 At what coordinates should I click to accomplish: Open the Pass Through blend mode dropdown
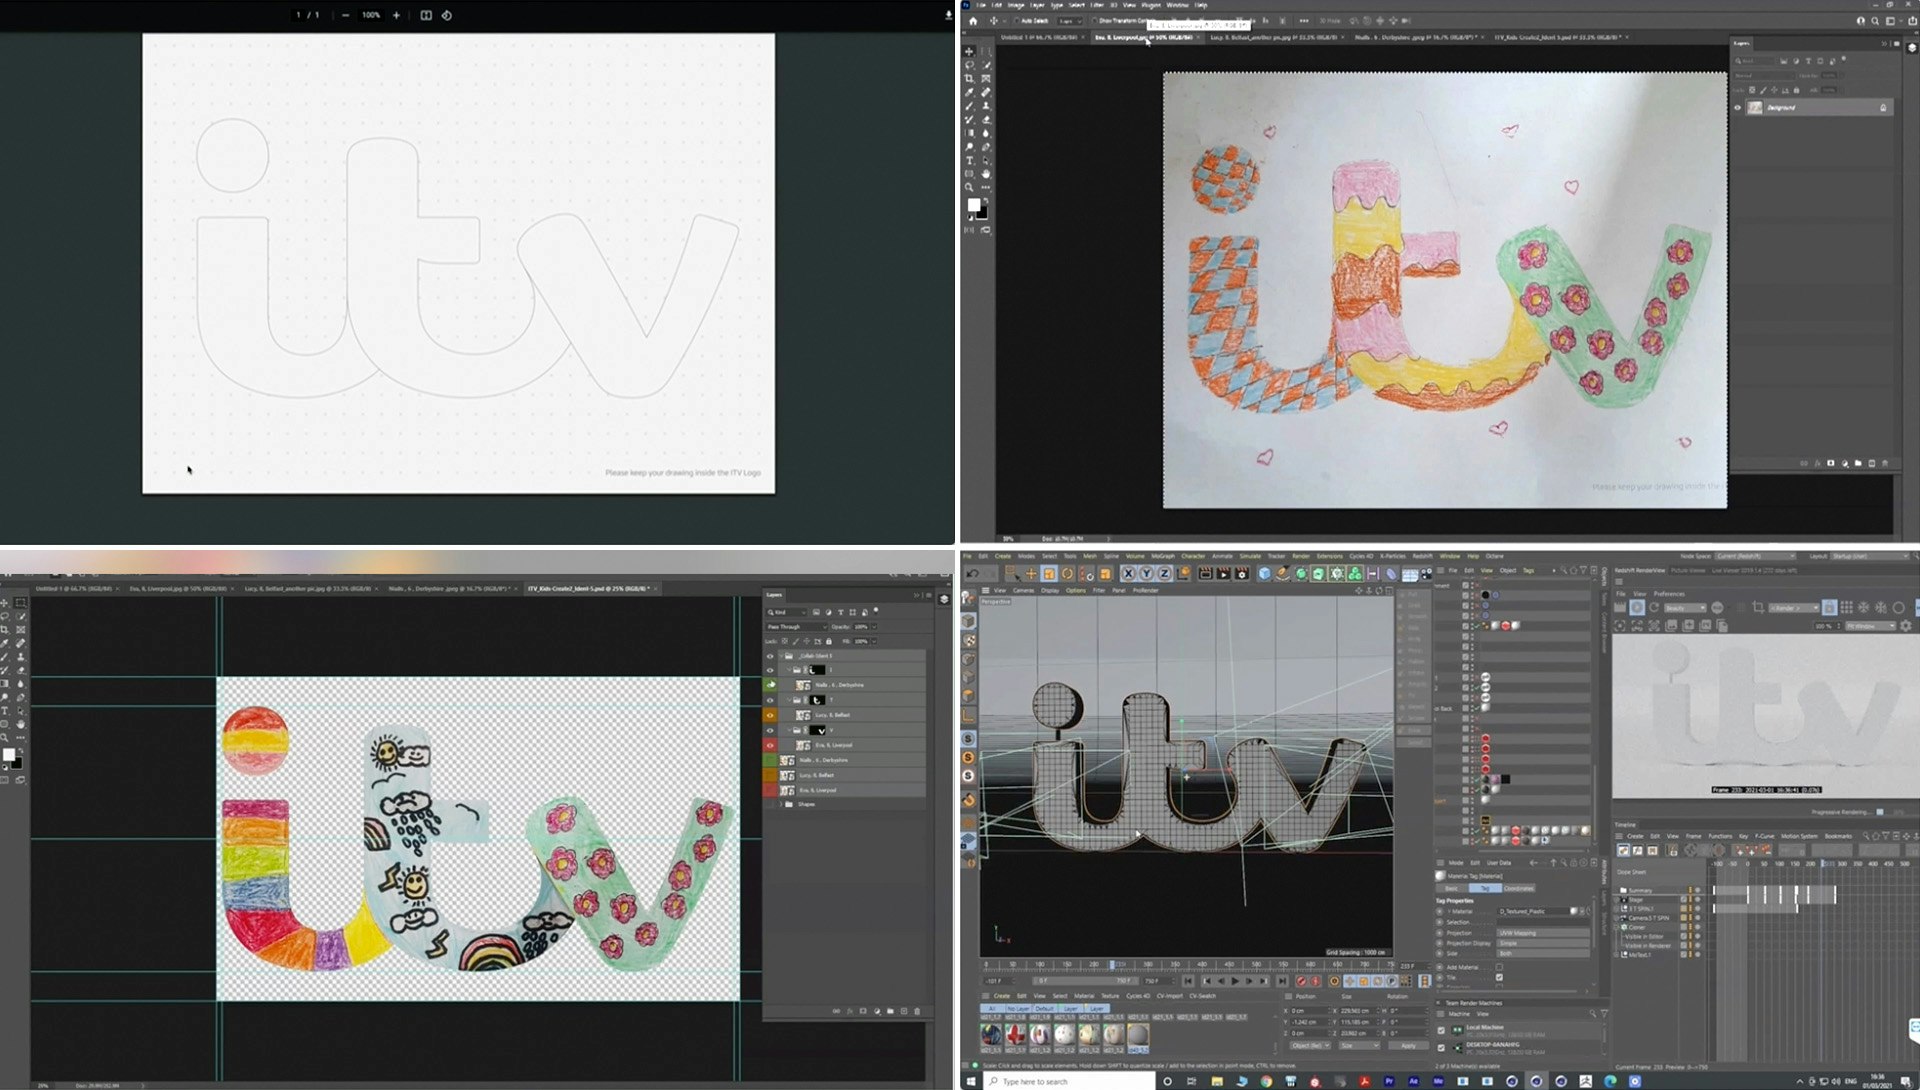click(796, 627)
